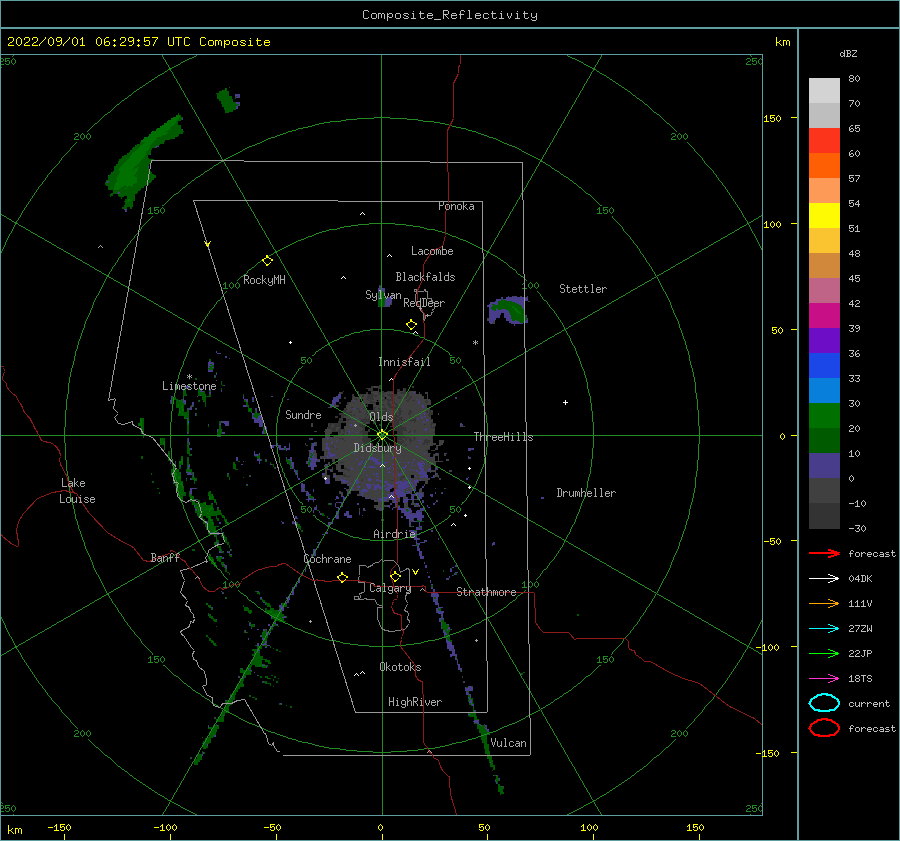Click the 39 dBZ magenta color swatch

pos(824,315)
